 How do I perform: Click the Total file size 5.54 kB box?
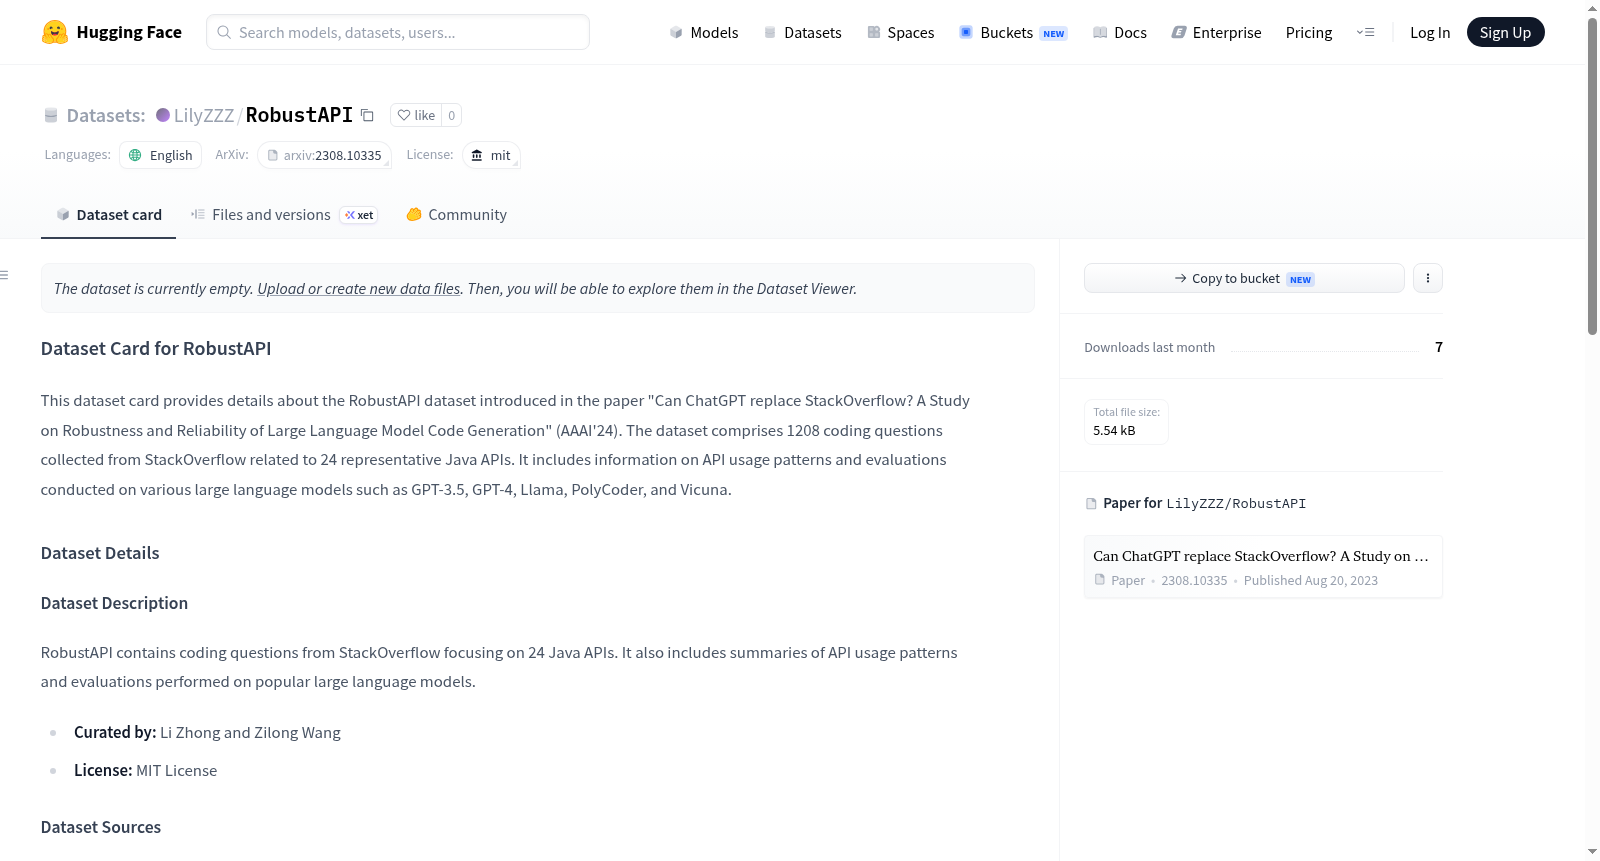coord(1126,421)
